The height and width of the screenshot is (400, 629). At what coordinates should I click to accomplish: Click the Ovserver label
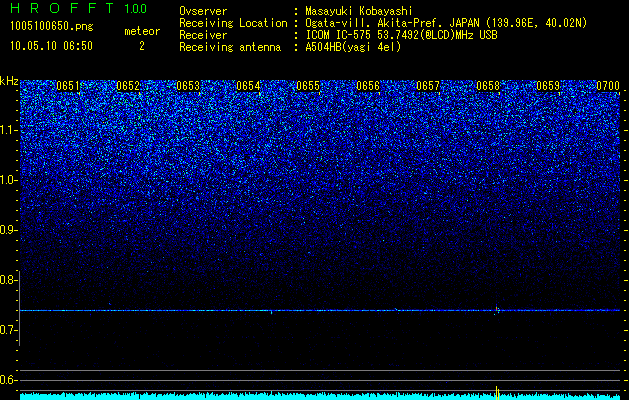click(x=203, y=11)
